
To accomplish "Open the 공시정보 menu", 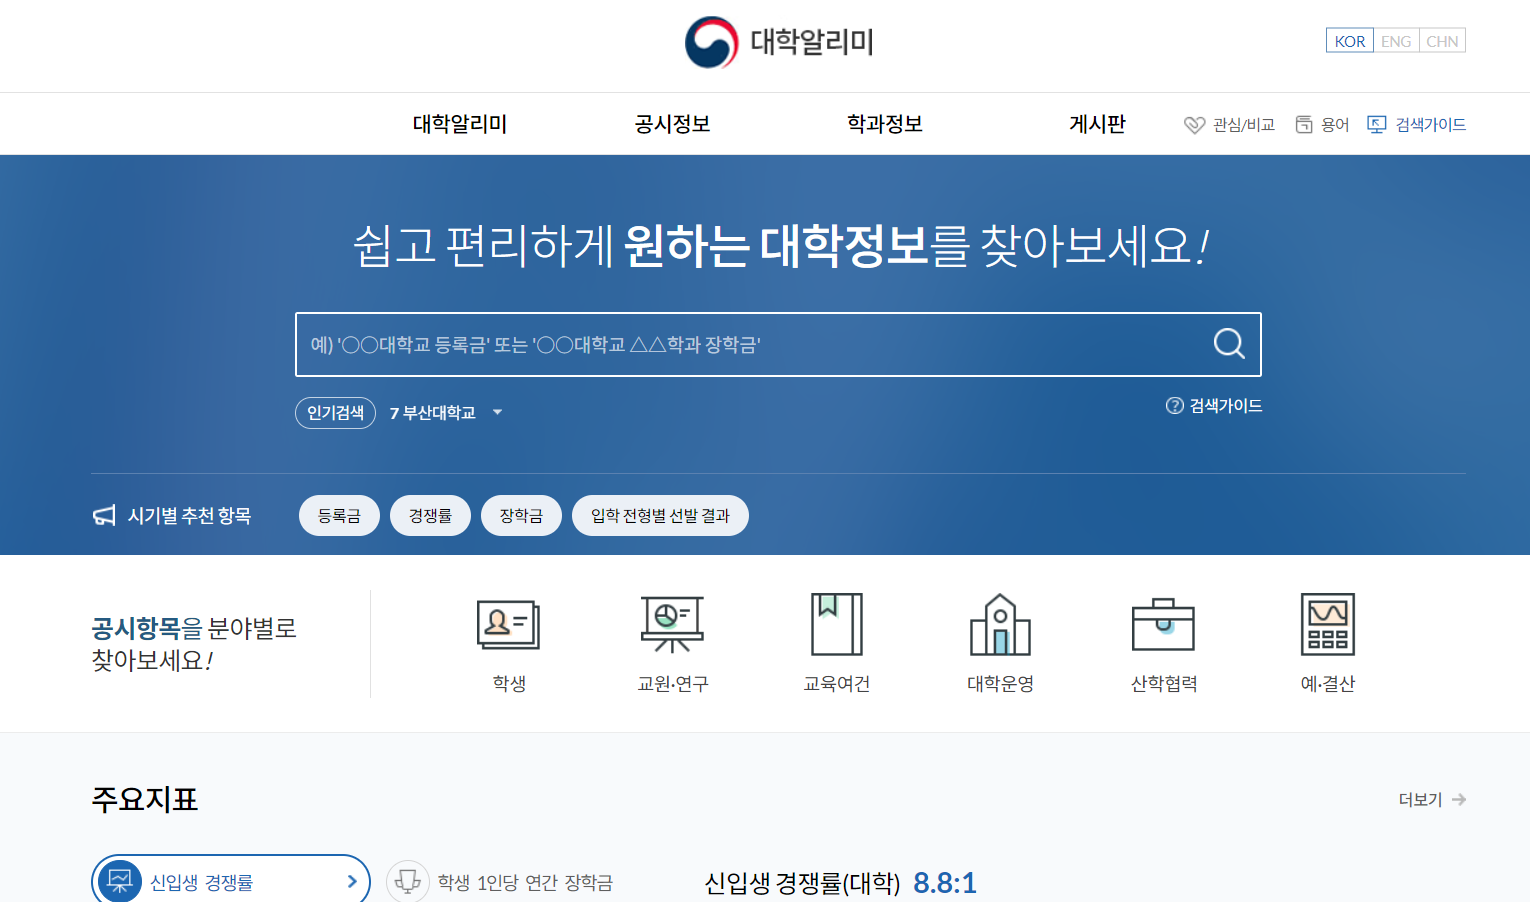I will click(x=672, y=123).
